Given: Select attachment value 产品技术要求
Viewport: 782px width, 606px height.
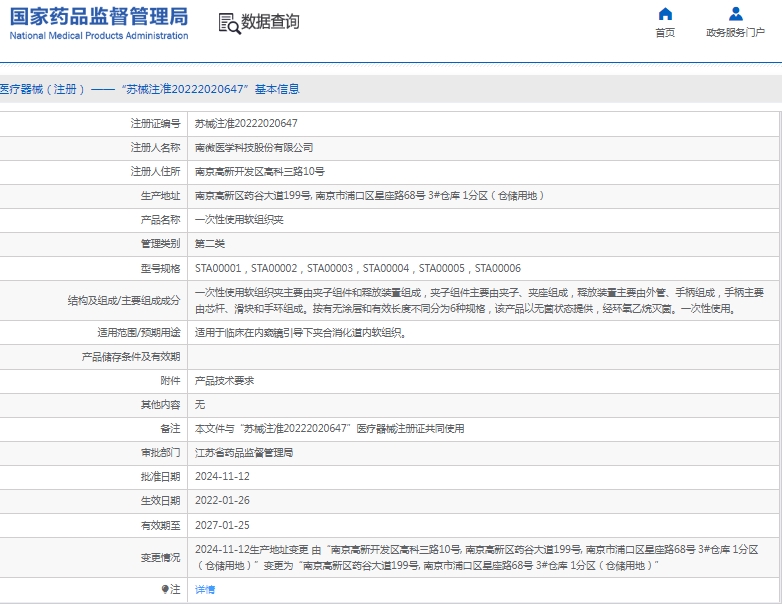Looking at the screenshot, I should click(x=224, y=381).
